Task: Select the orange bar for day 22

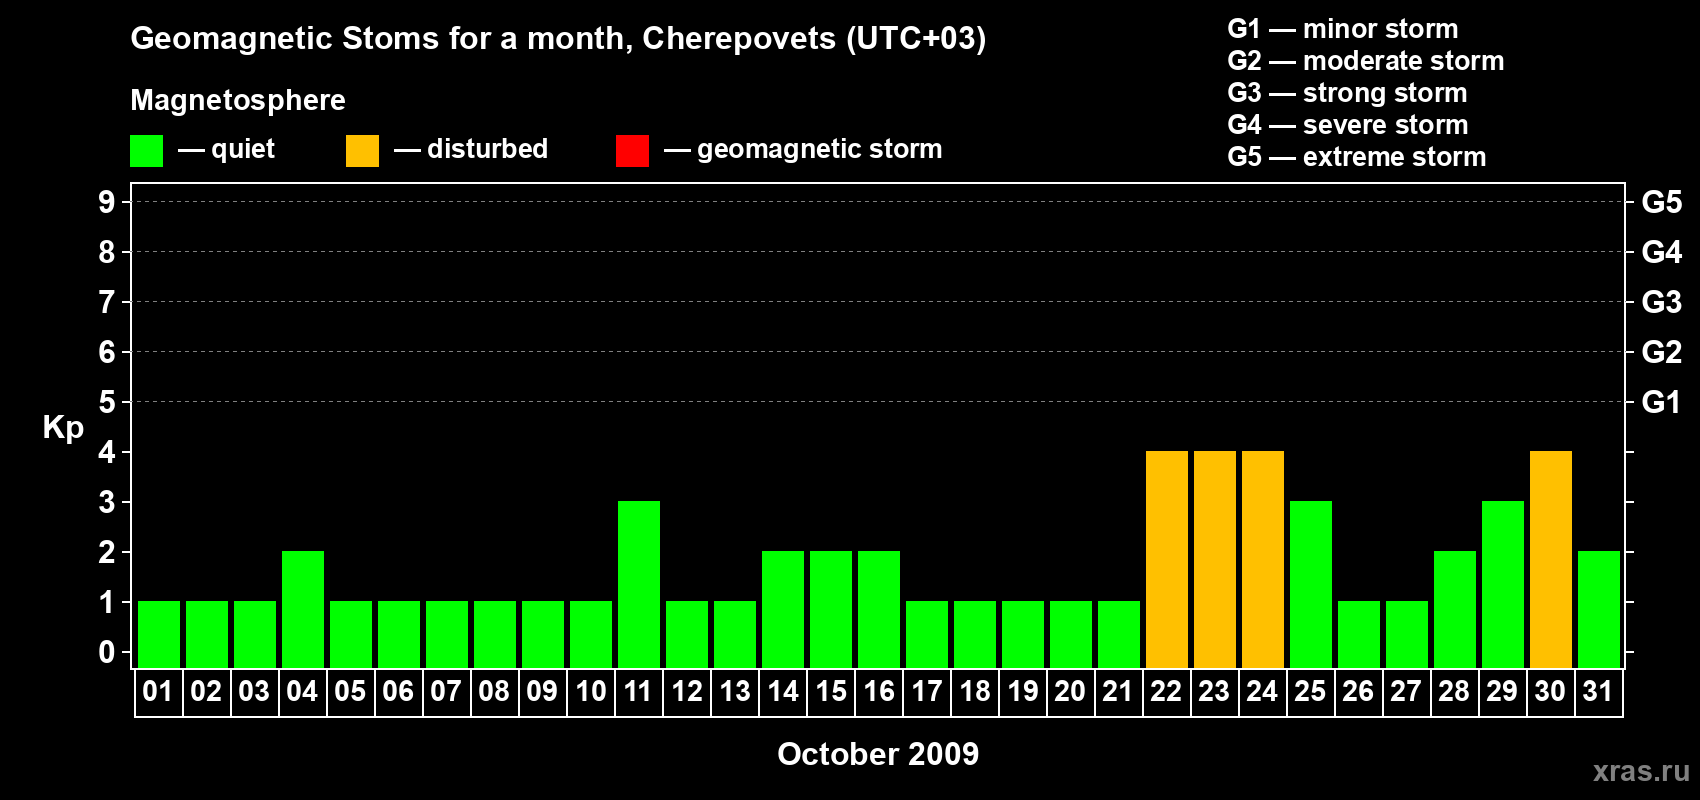Action: pyautogui.click(x=1167, y=559)
